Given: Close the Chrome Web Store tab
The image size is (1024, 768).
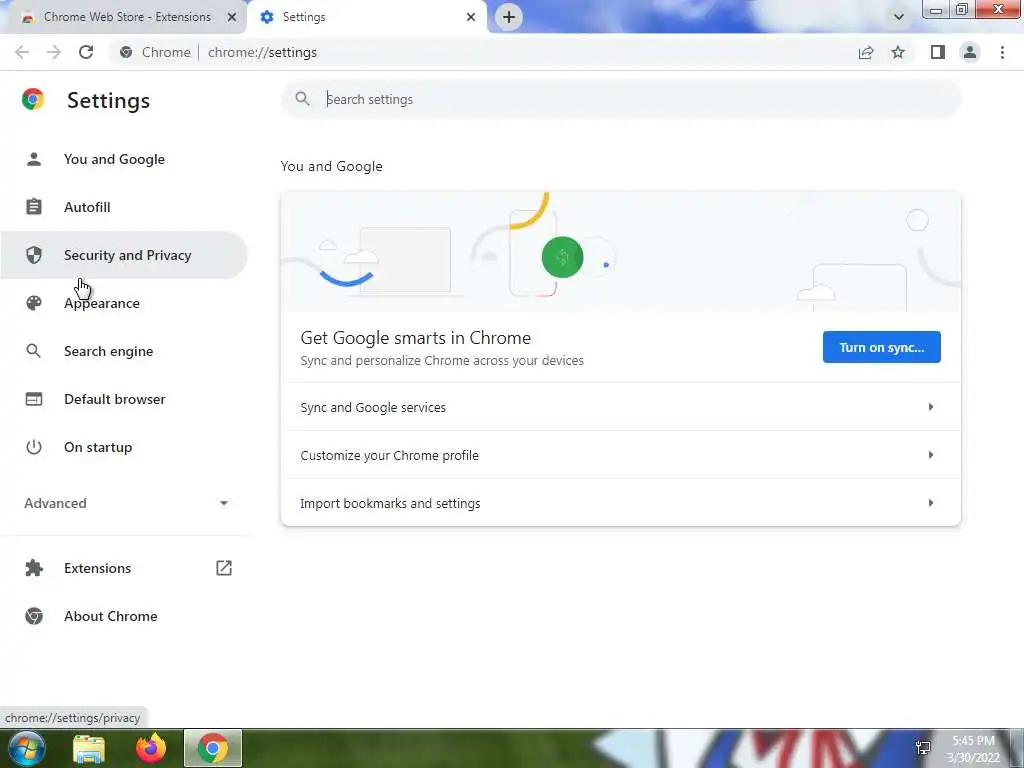Looking at the screenshot, I should [x=232, y=17].
